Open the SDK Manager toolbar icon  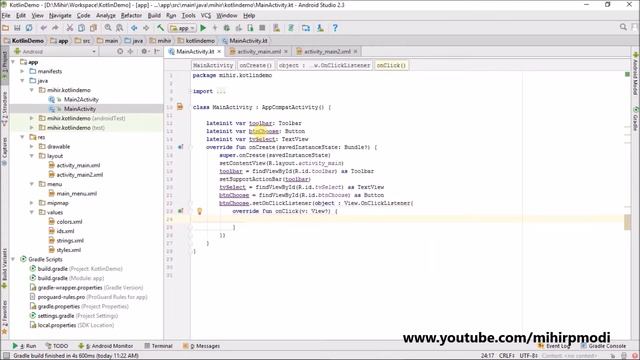[x=320, y=28]
